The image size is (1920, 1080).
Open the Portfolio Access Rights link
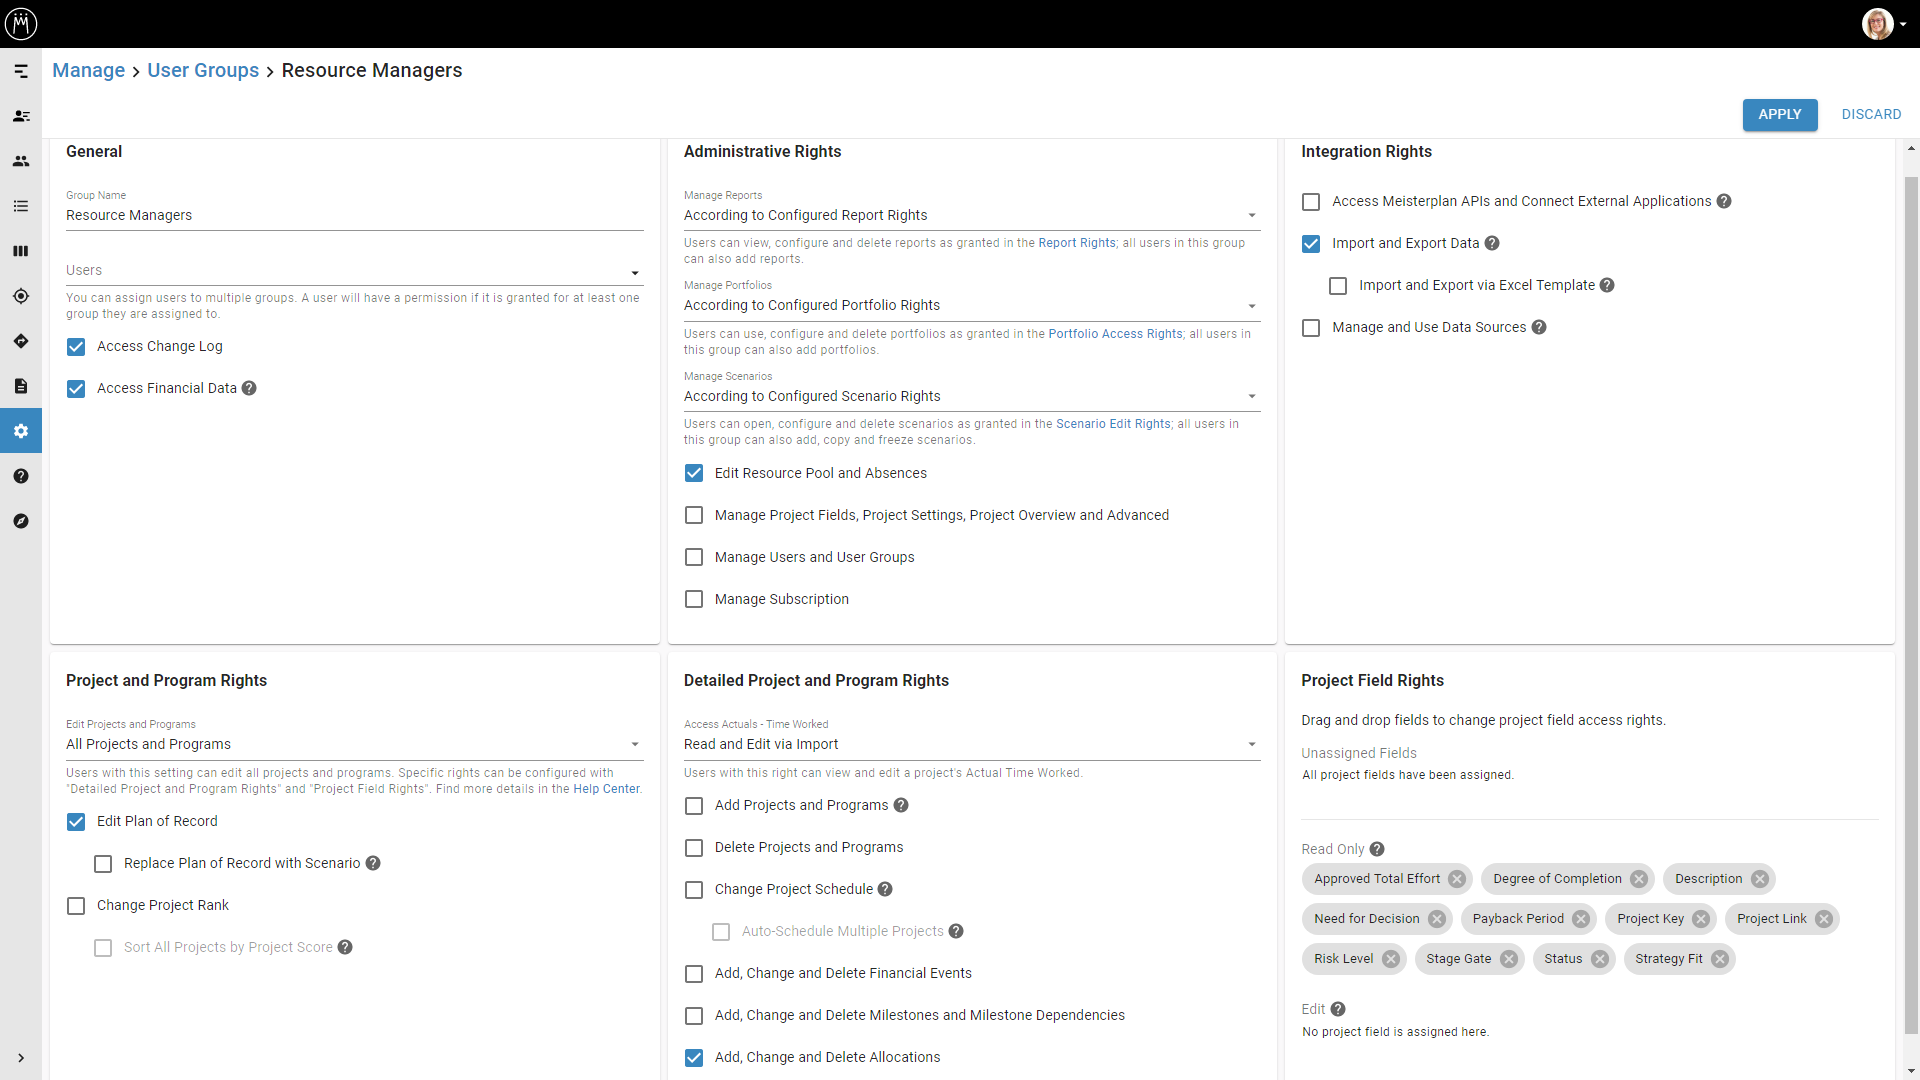click(x=1115, y=334)
